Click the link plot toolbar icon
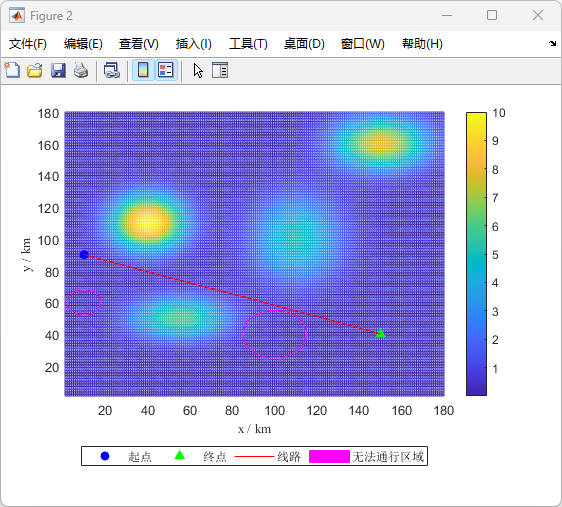This screenshot has height=507, width=562. [112, 70]
